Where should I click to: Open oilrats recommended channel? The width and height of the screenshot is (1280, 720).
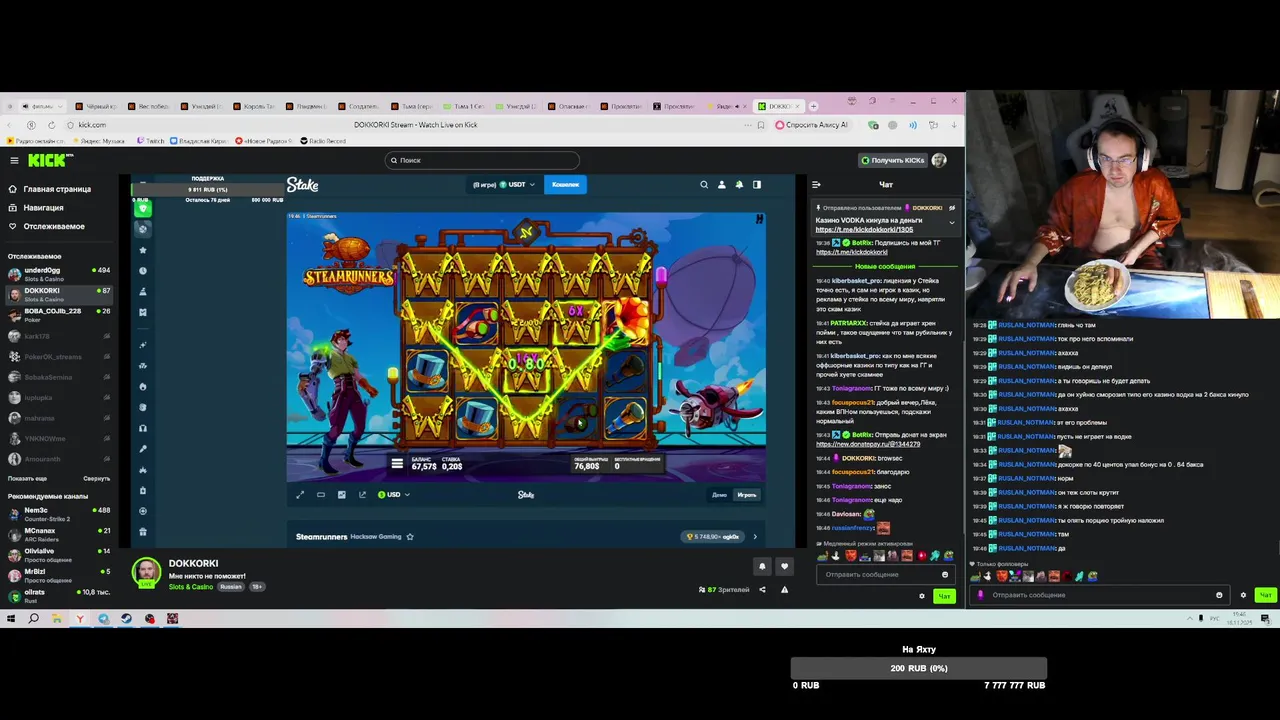59,595
